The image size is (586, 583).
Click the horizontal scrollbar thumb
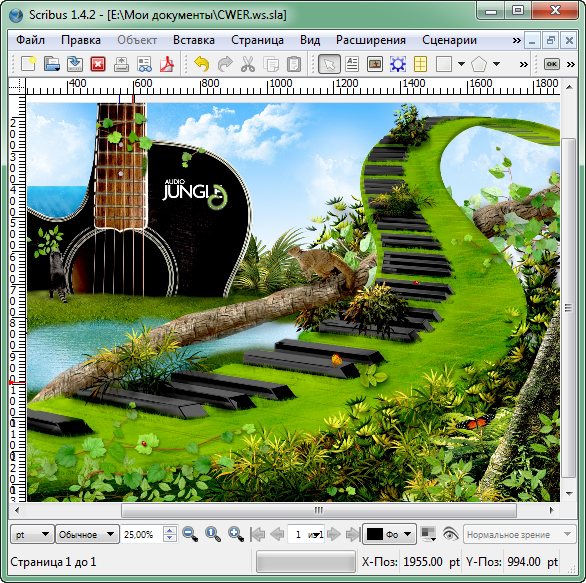(319, 510)
